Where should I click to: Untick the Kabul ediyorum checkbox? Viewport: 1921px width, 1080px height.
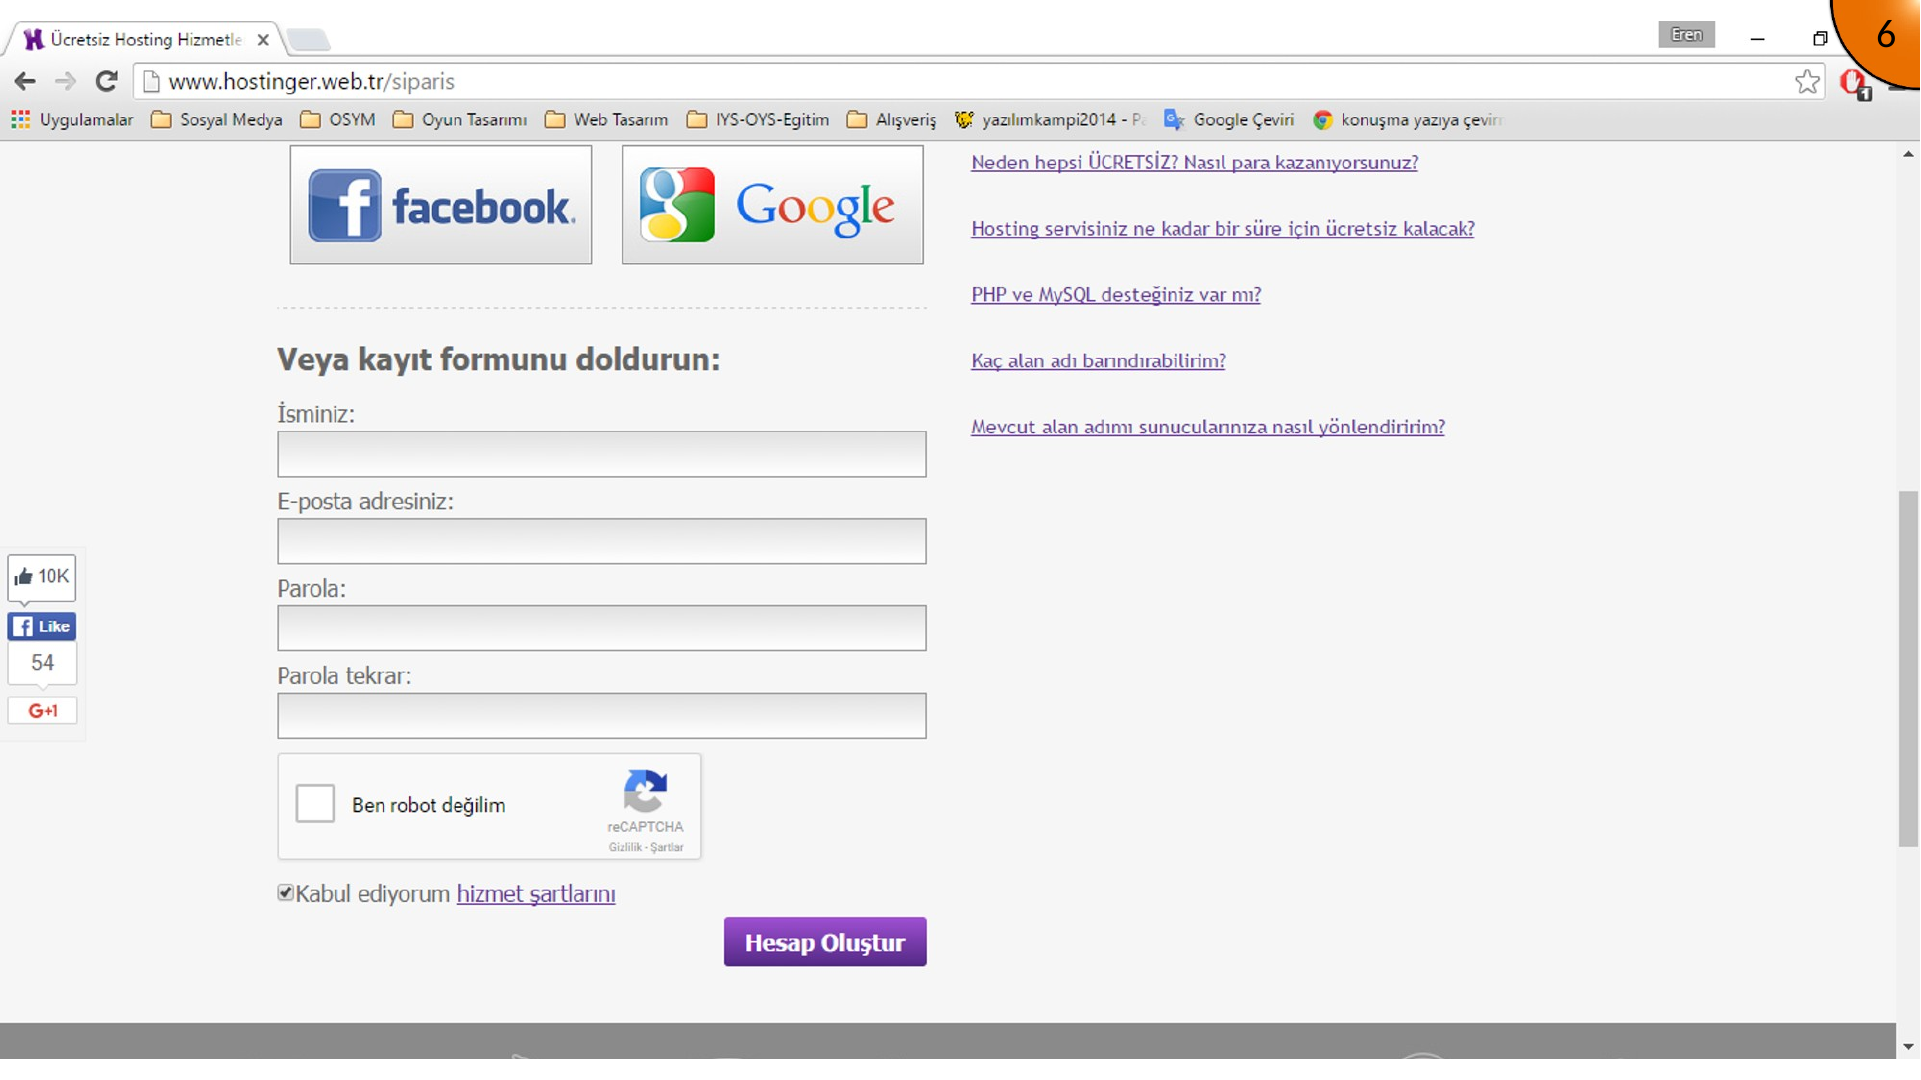pos(286,893)
